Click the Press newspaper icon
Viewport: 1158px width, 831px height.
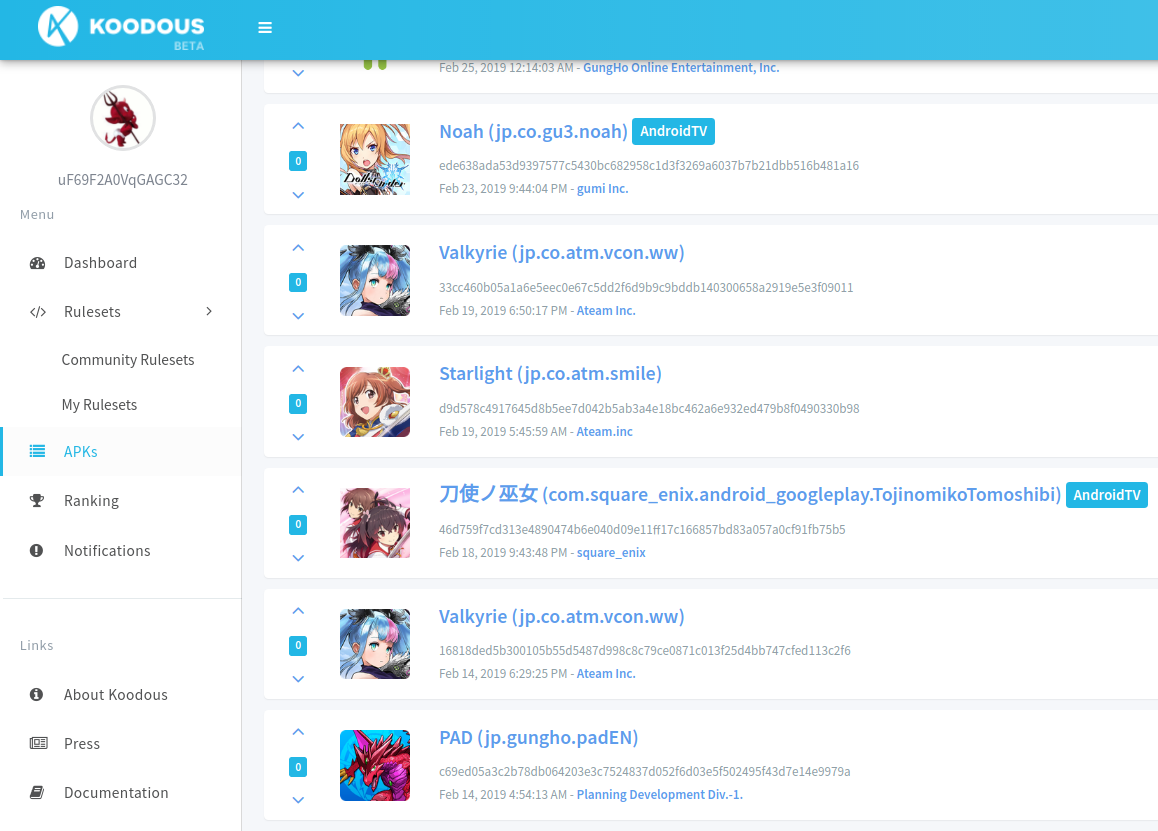point(38,743)
